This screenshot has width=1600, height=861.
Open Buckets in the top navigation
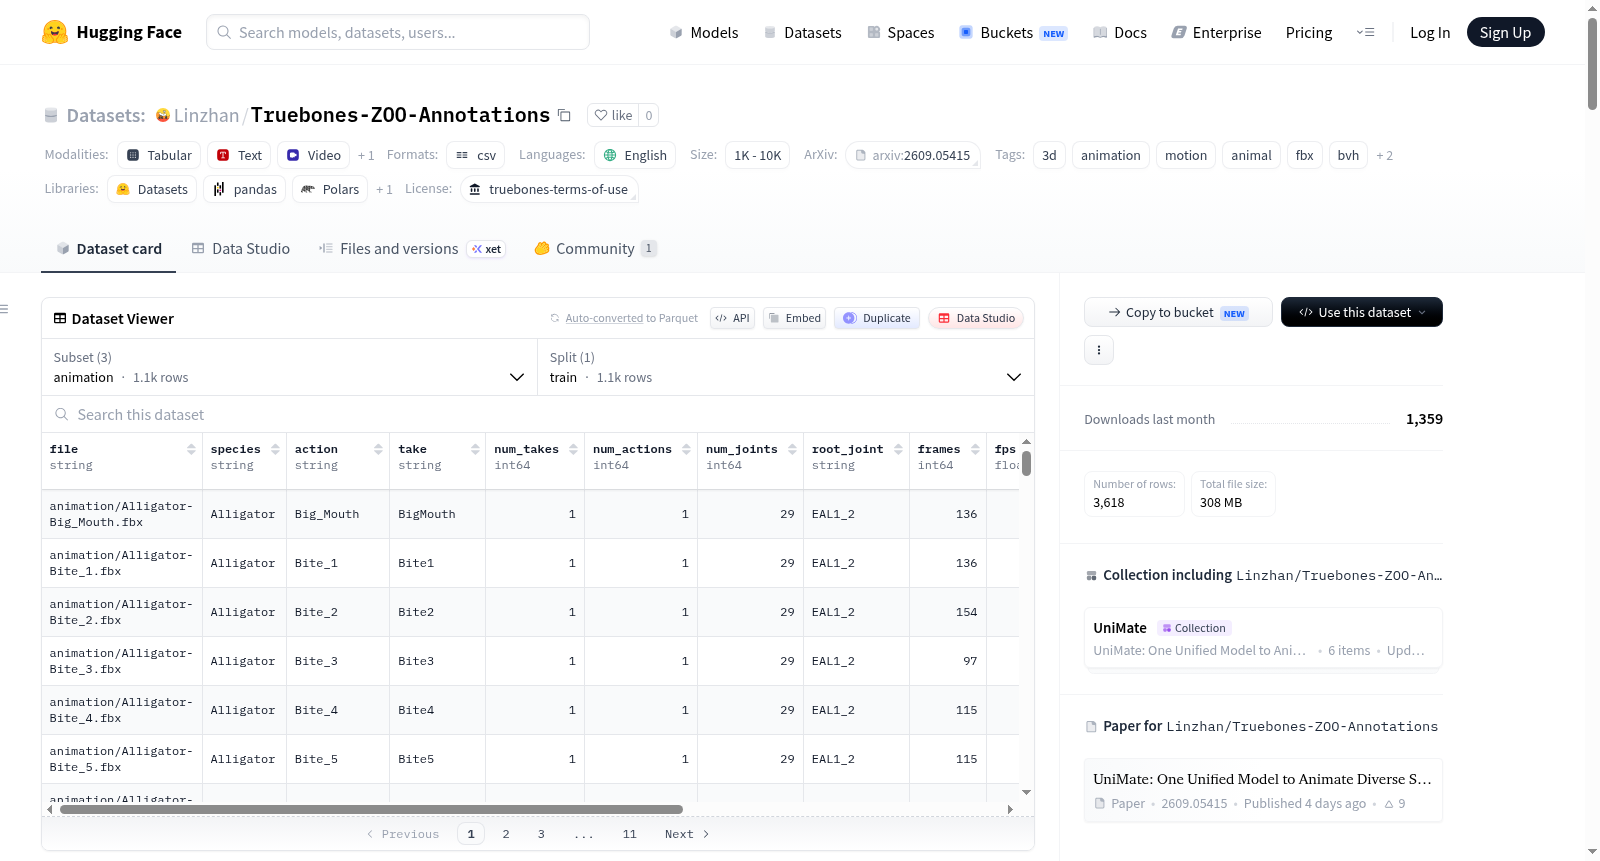pyautogui.click(x=1013, y=32)
